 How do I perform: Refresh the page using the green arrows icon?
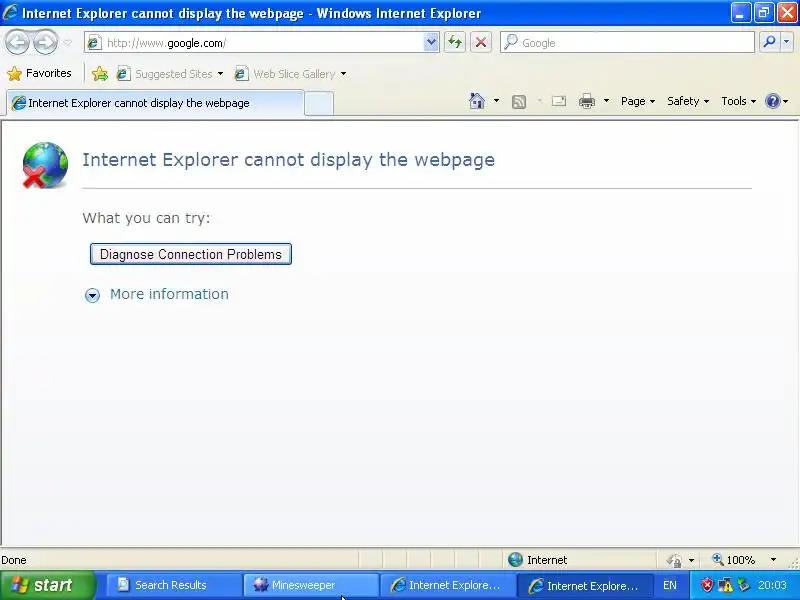tap(455, 43)
